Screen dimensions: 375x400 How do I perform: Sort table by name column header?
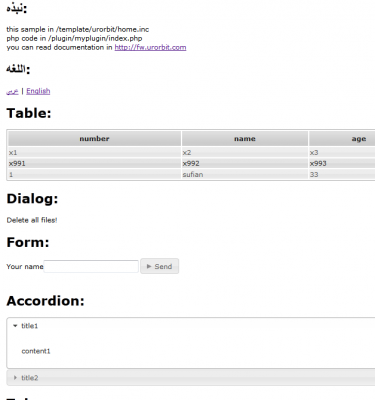(x=245, y=139)
